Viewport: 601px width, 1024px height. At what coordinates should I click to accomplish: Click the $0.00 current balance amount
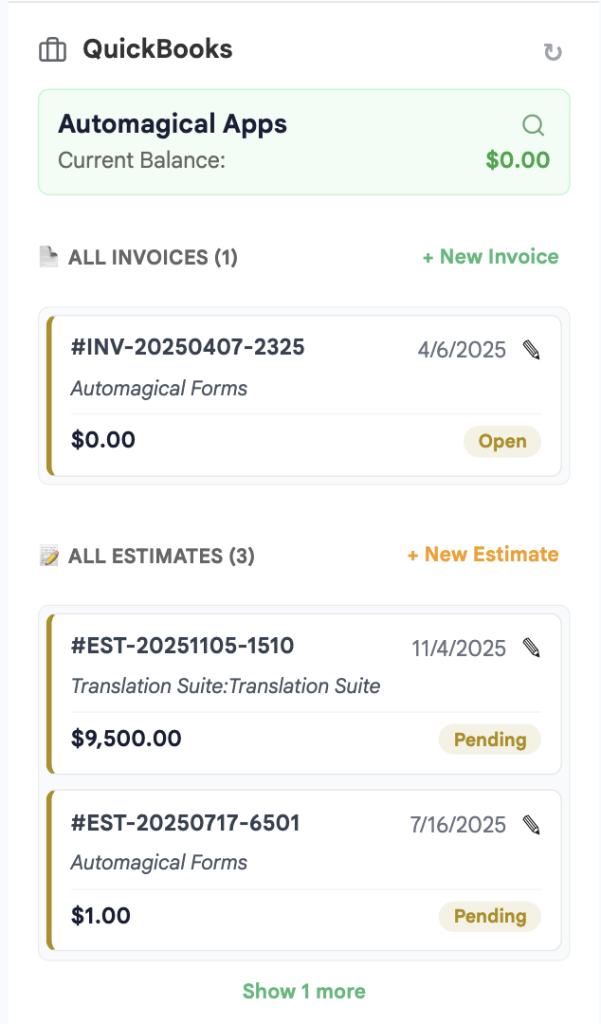click(x=517, y=160)
